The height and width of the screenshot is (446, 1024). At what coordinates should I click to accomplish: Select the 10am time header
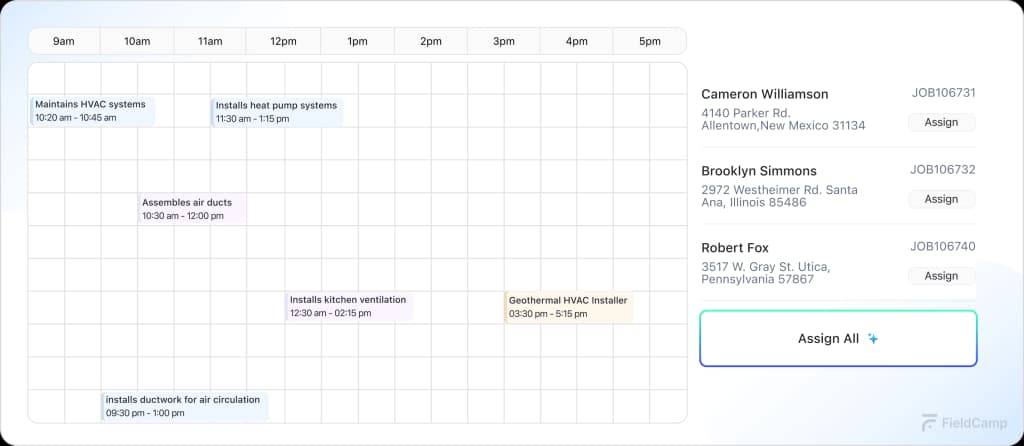137,41
